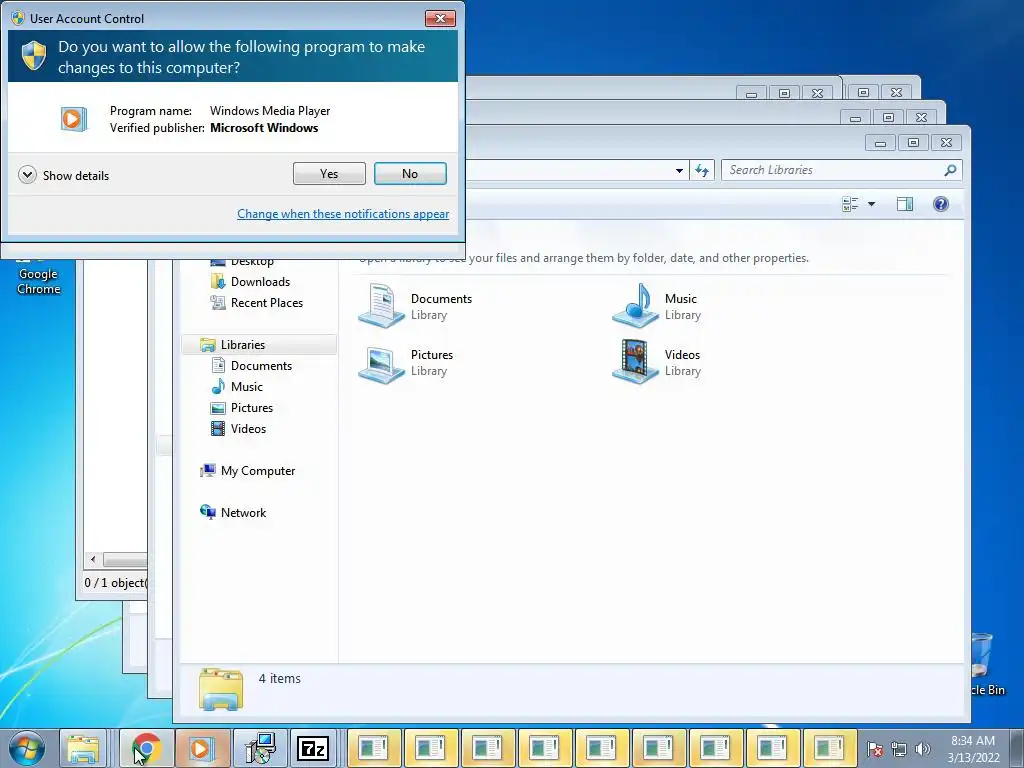Maximize the front Libraries window

[x=913, y=142]
